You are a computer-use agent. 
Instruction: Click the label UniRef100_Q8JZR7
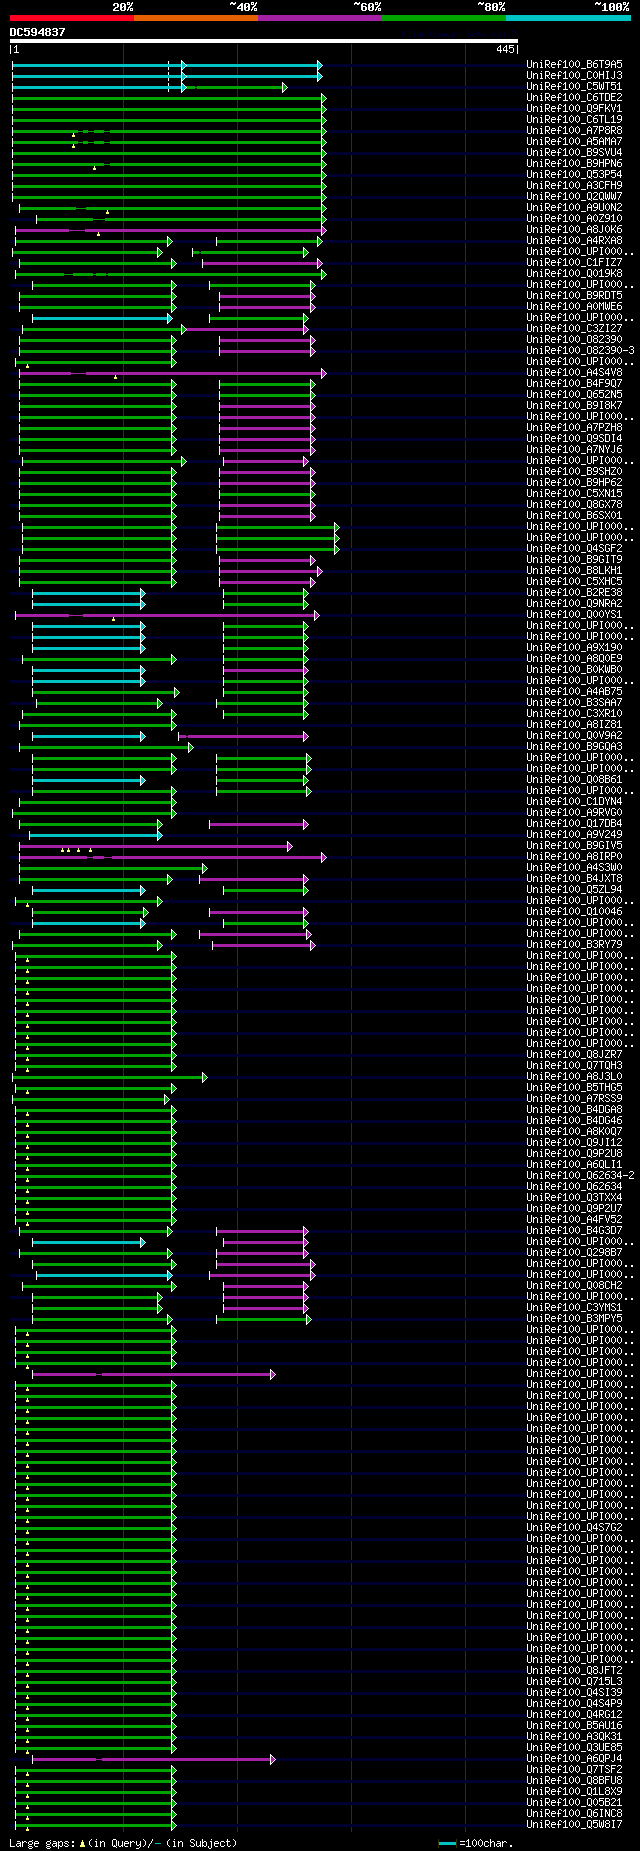574,1054
